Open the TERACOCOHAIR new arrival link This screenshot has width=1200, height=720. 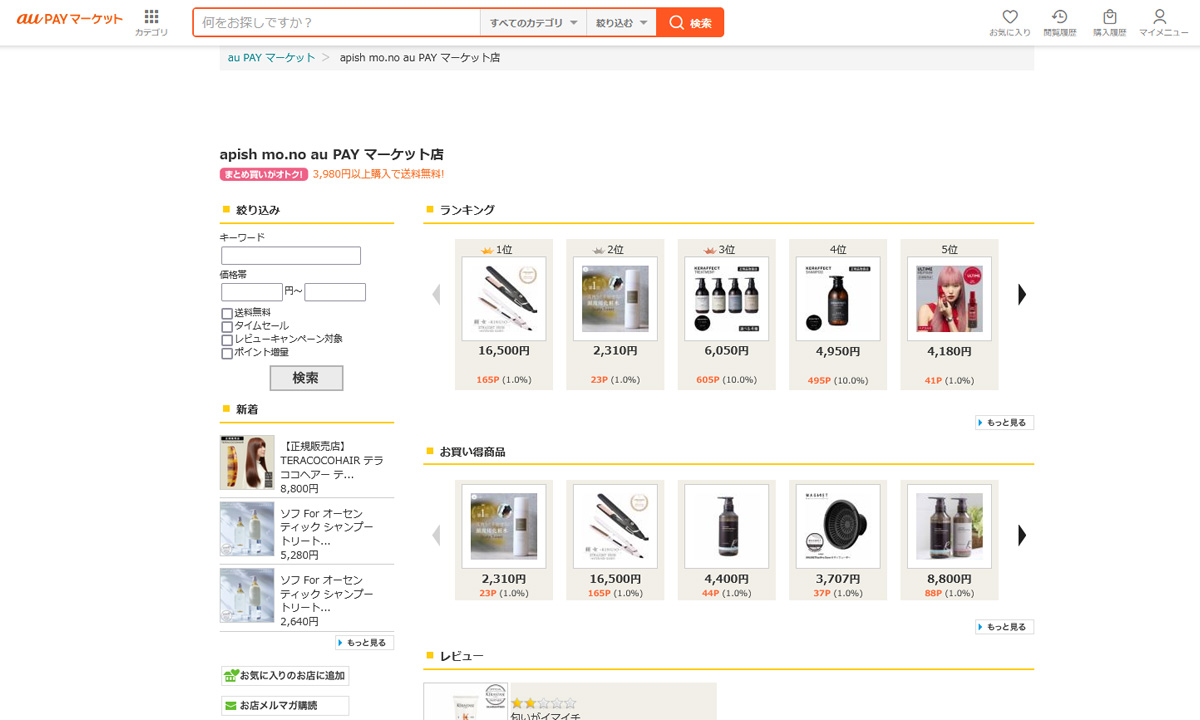[x=331, y=460]
